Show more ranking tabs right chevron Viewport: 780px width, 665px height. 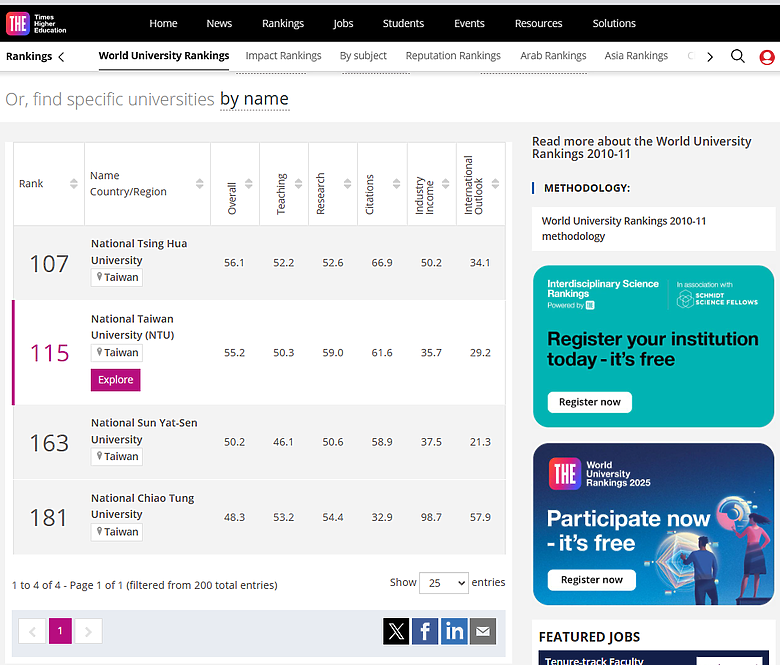click(x=710, y=57)
